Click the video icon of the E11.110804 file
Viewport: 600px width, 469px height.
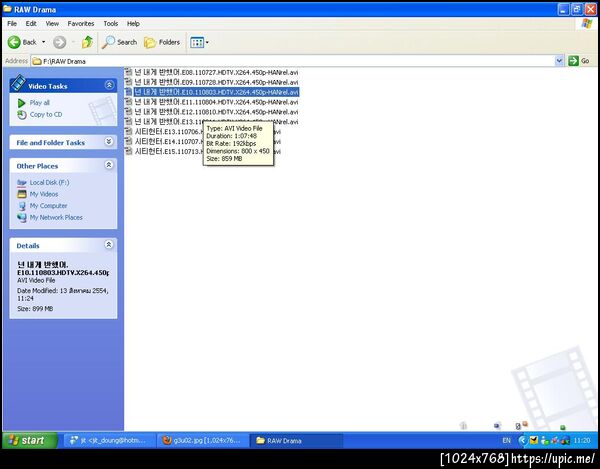(129, 102)
